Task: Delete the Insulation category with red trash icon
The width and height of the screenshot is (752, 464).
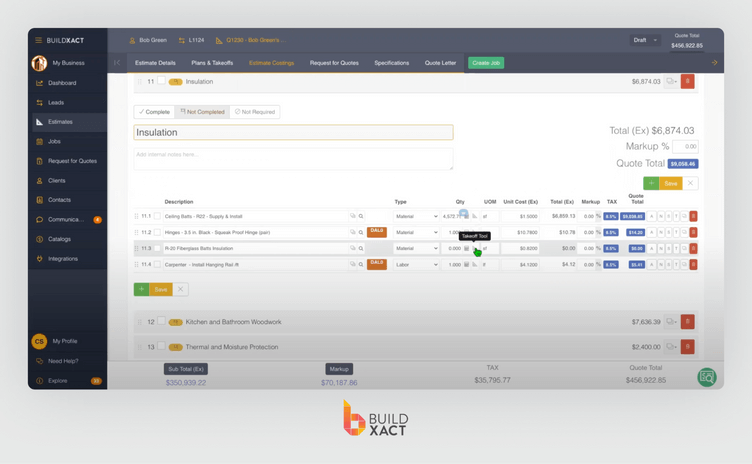Action: [x=687, y=82]
